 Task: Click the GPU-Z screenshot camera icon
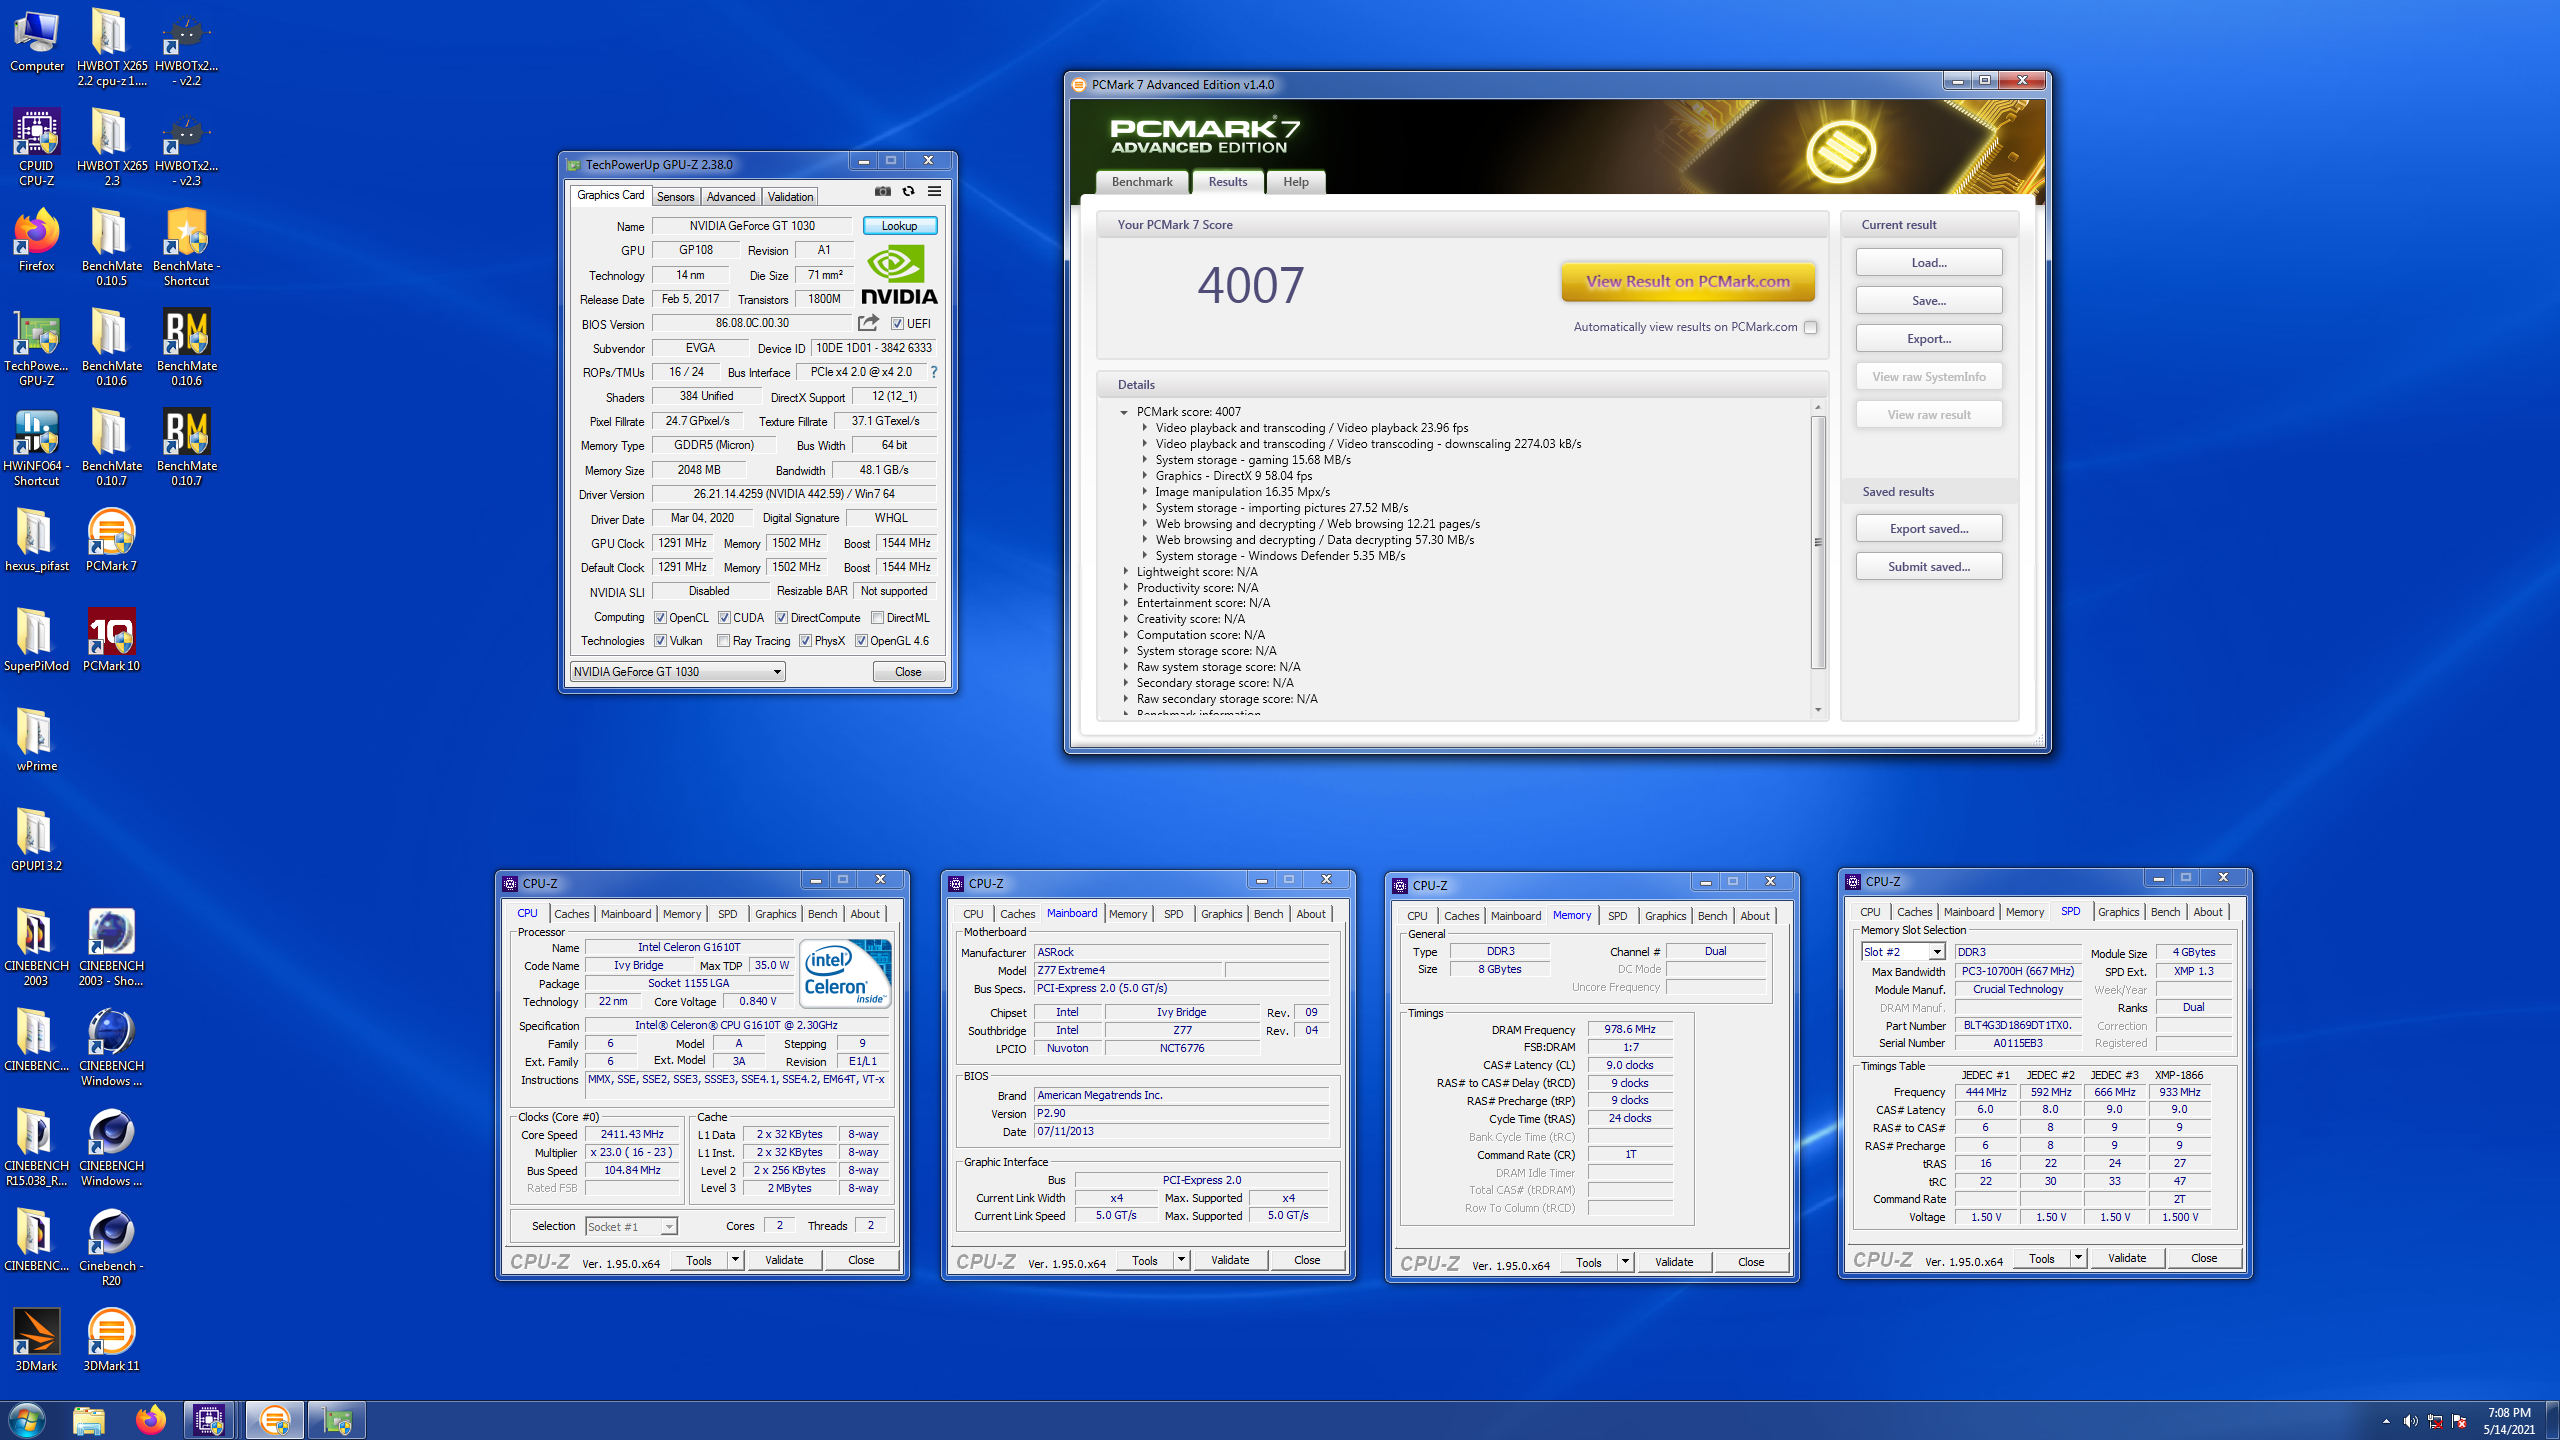(882, 191)
